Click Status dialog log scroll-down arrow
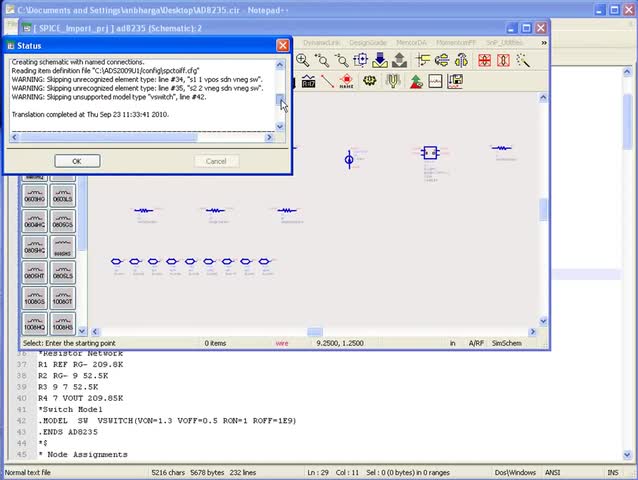The width and height of the screenshot is (638, 480). [x=280, y=127]
